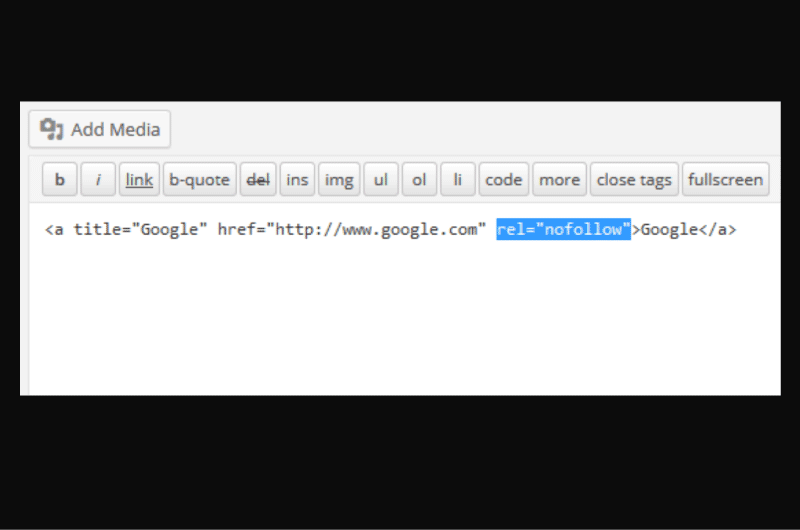Apply bold with the b quicktag
This screenshot has height=530, width=800.
click(60, 180)
